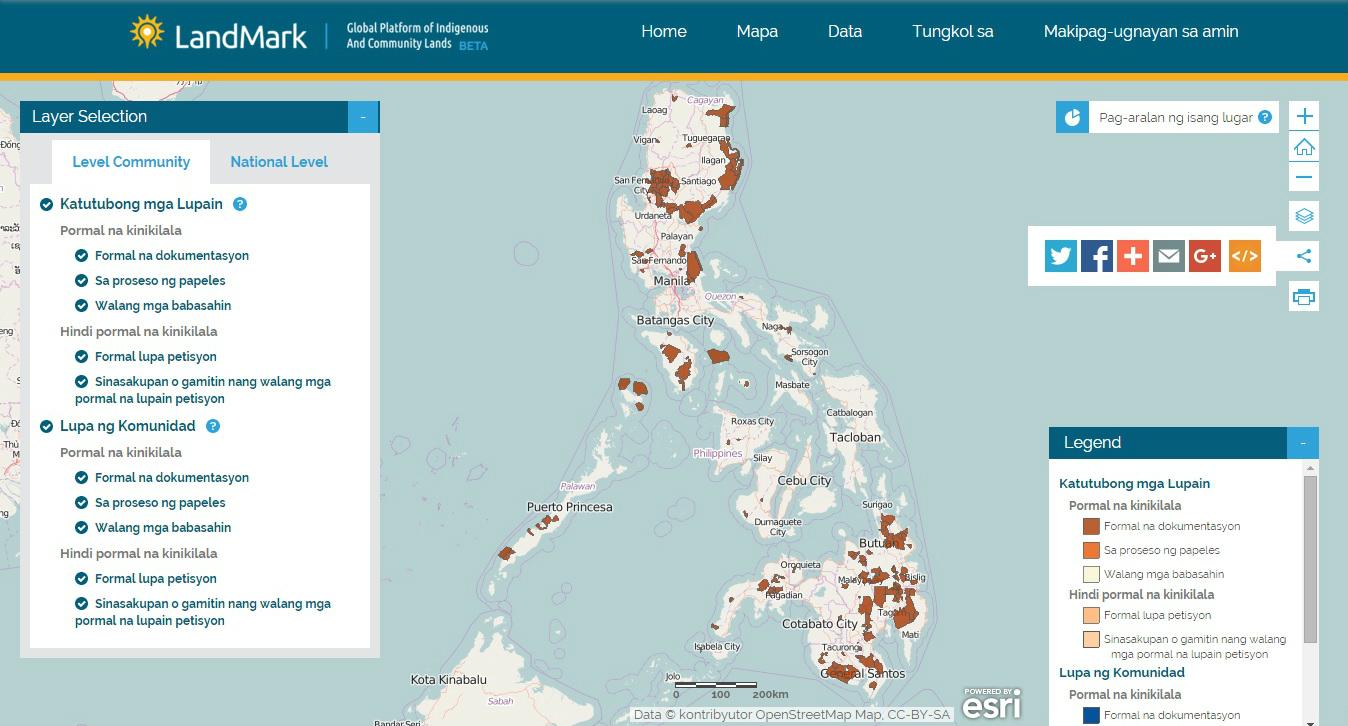
Task: Open the Pag-aralan ng isang lugar pie chart icon
Action: [x=1071, y=116]
